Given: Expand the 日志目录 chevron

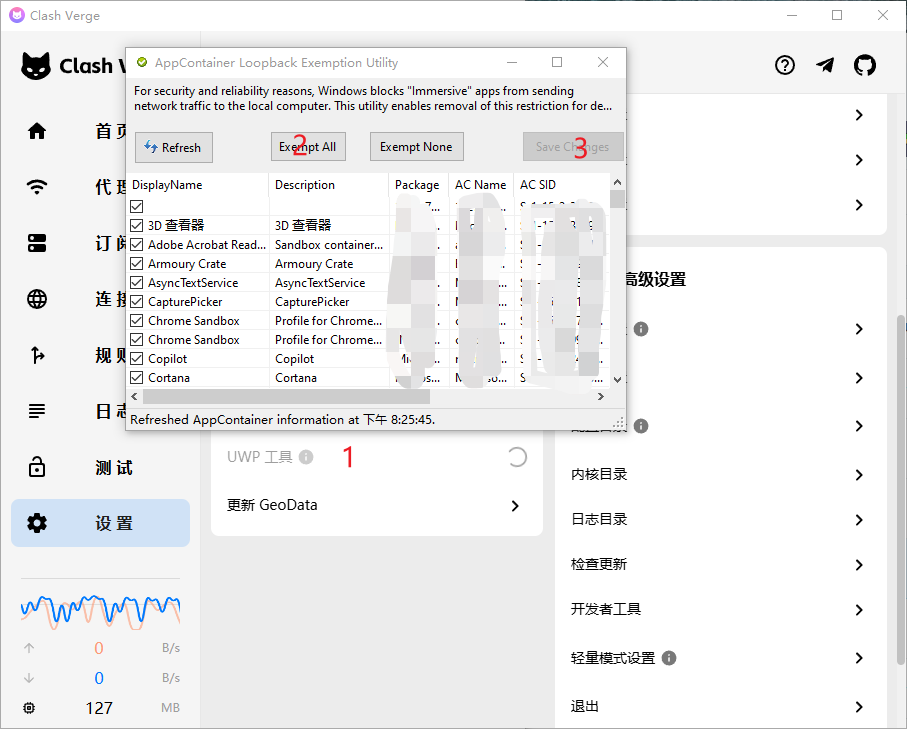Looking at the screenshot, I should click(x=859, y=520).
